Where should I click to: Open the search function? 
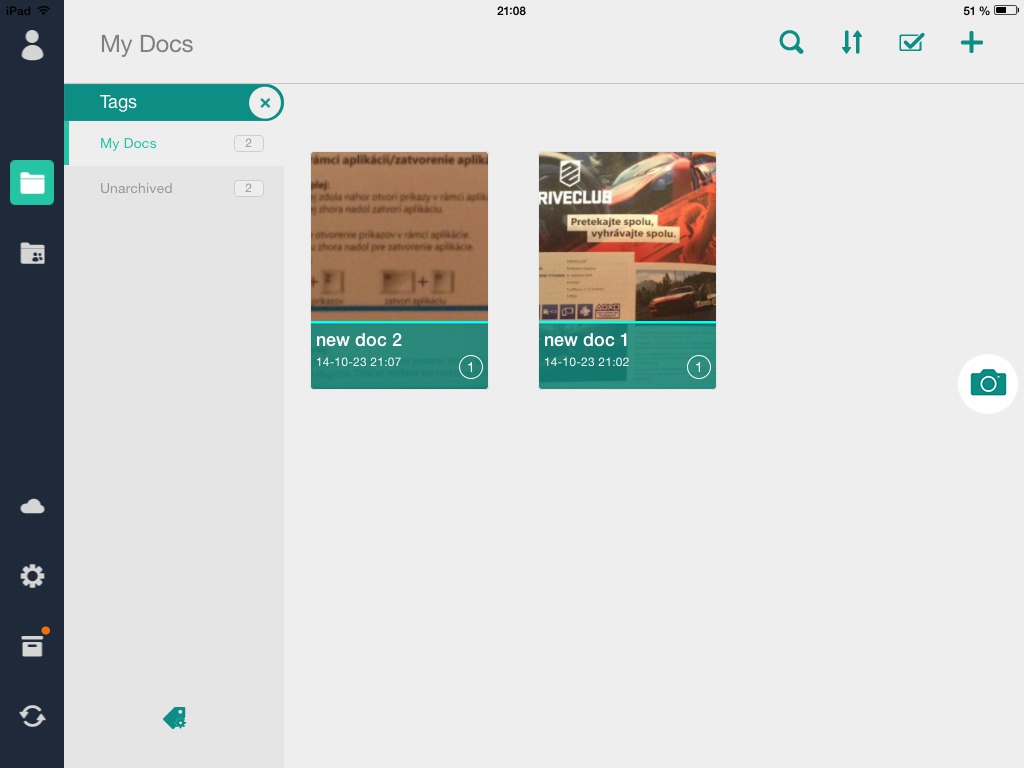791,42
